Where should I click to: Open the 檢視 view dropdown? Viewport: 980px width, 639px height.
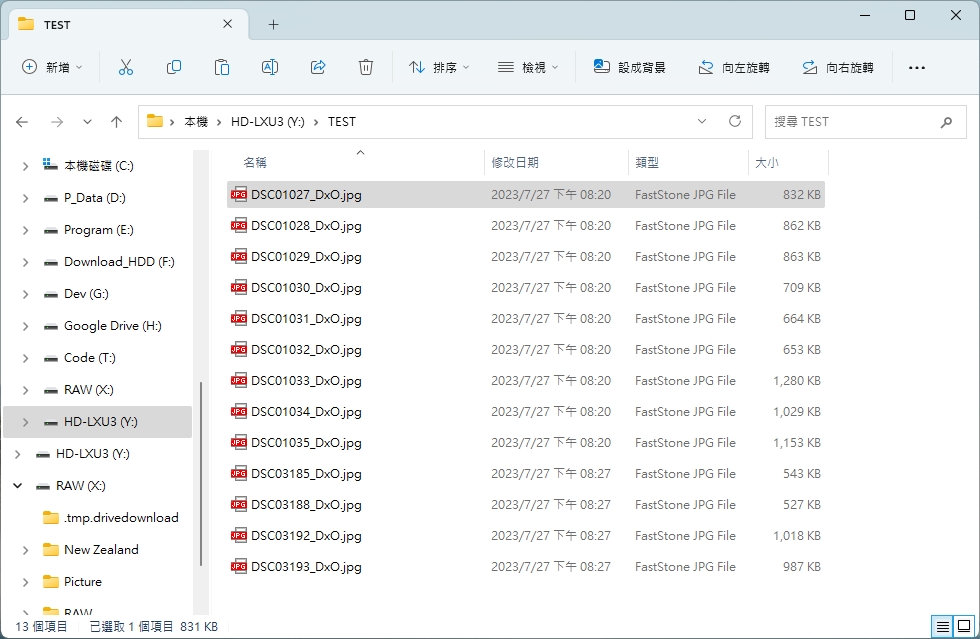(528, 67)
